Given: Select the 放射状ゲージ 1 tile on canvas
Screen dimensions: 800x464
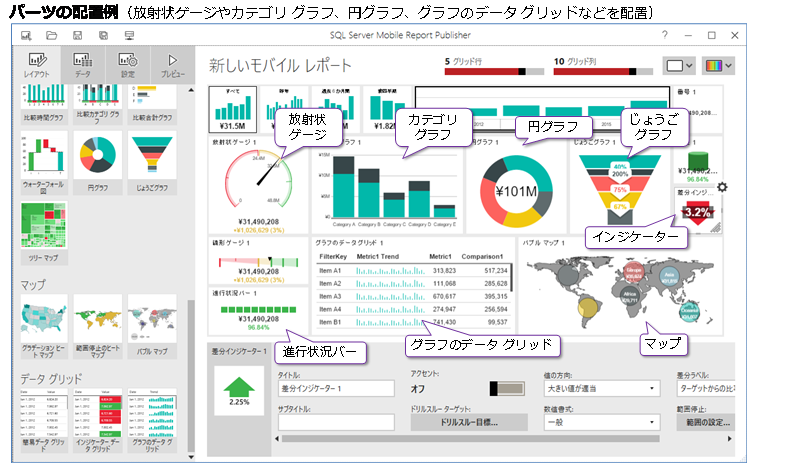Looking at the screenshot, I should [x=259, y=185].
